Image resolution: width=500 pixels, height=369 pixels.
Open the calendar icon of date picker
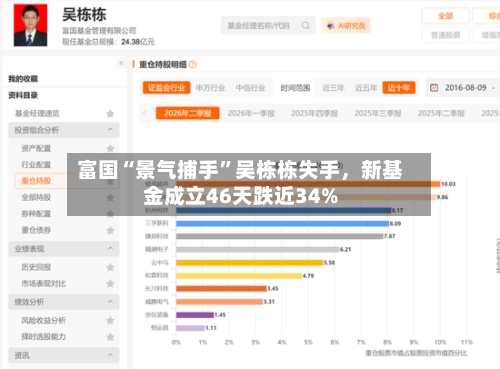click(x=434, y=88)
